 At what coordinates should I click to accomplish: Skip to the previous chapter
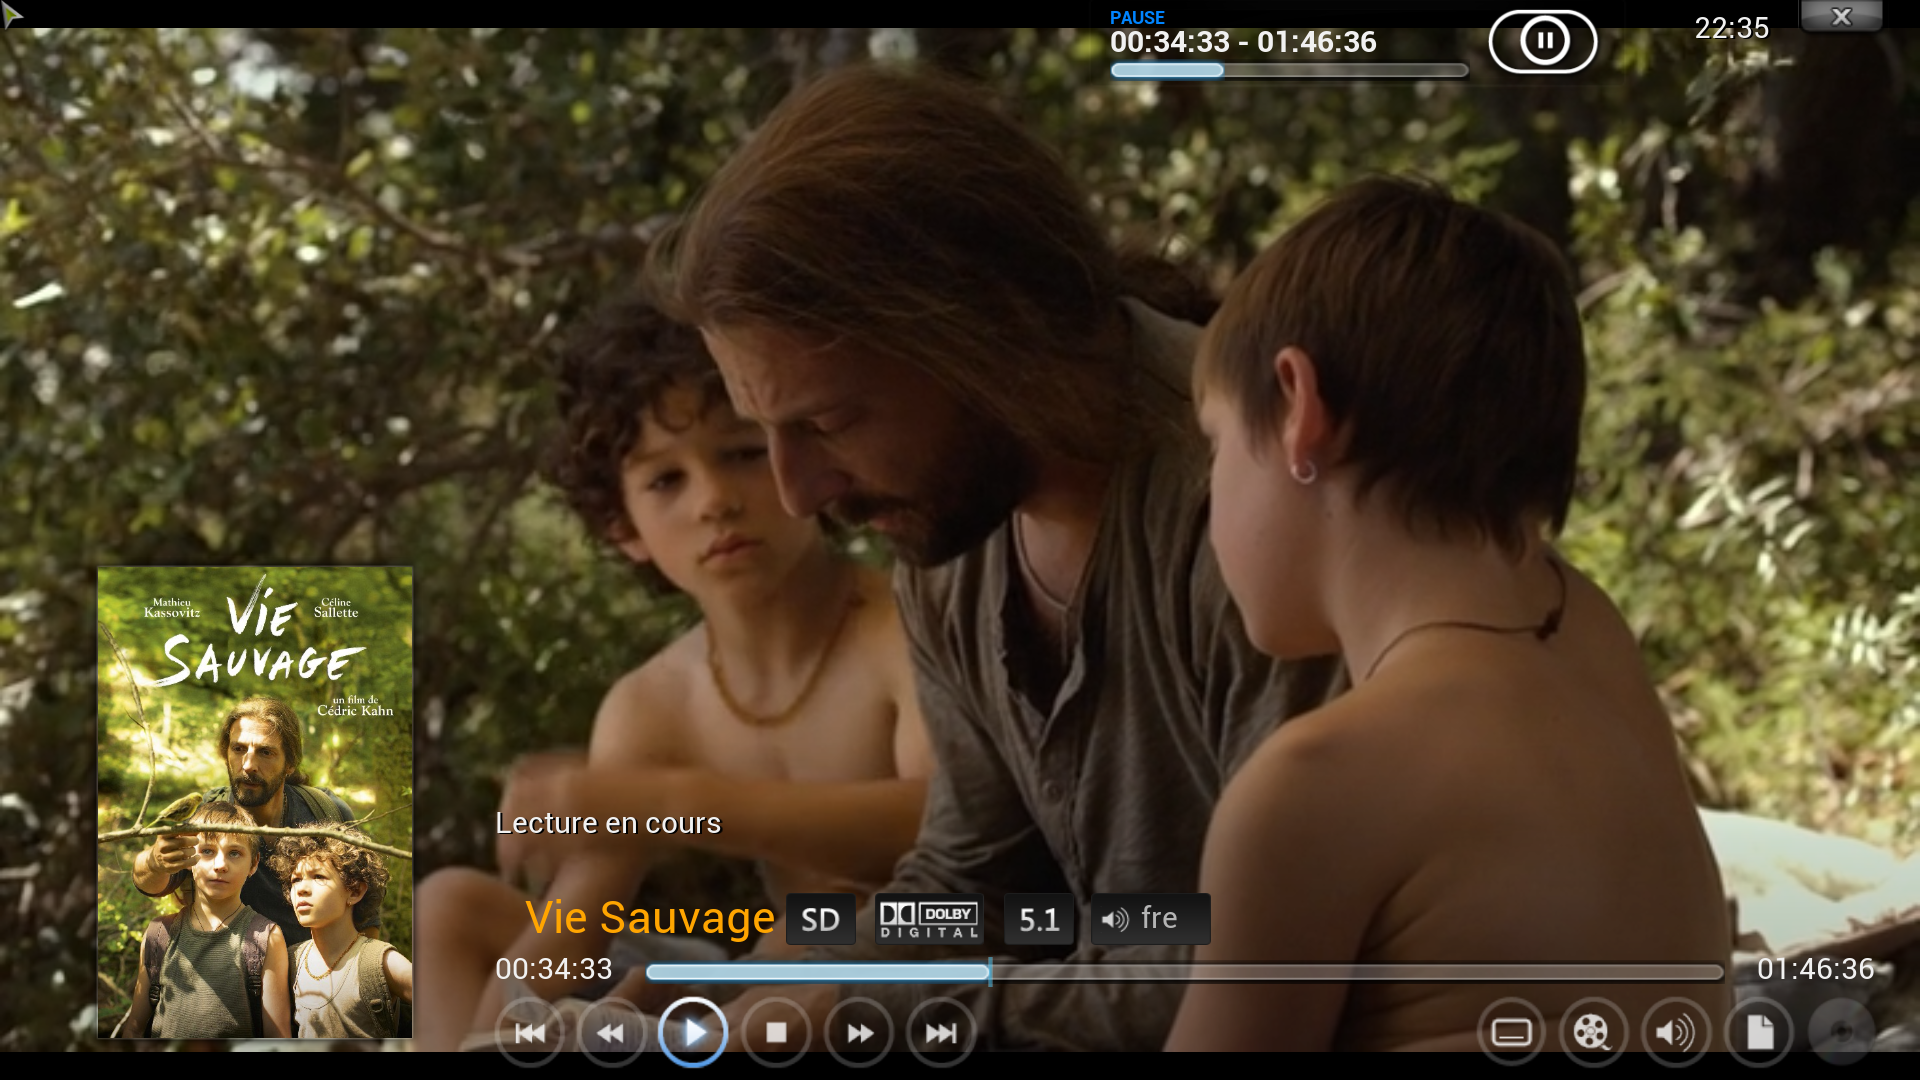[529, 1032]
